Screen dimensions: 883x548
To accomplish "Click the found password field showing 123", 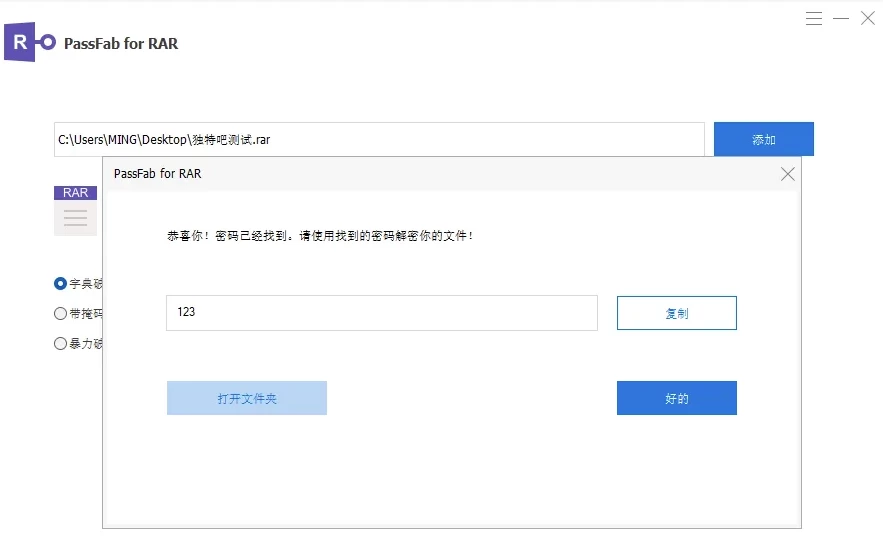I will pyautogui.click(x=382, y=313).
